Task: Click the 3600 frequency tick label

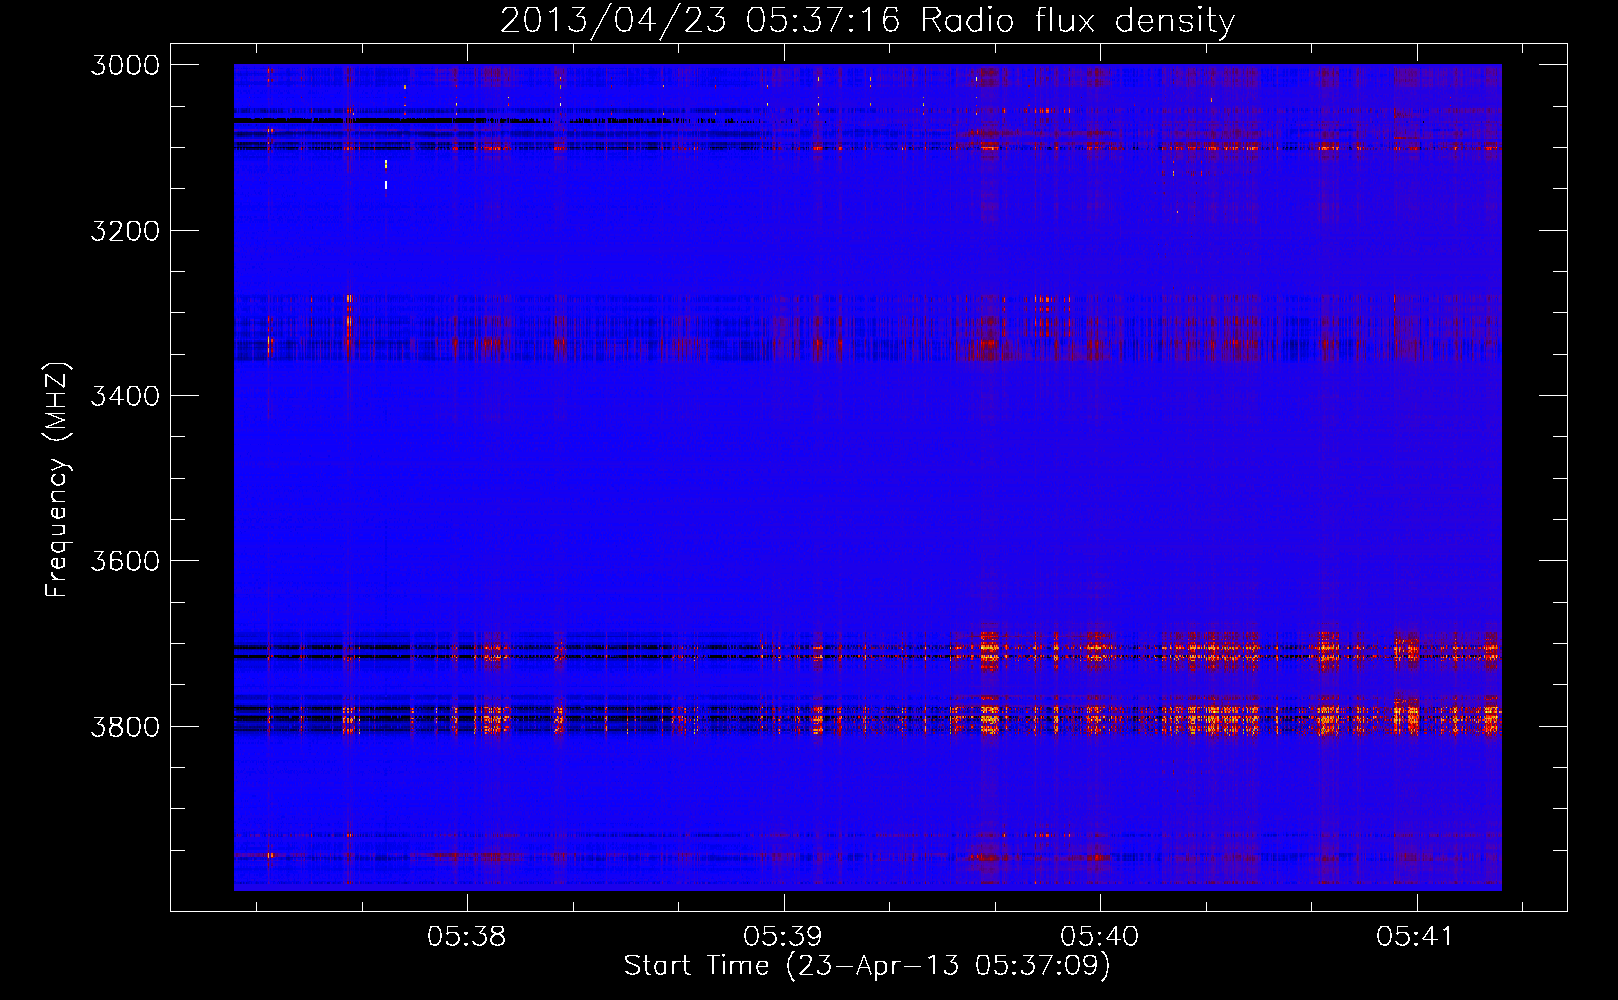Action: point(125,561)
